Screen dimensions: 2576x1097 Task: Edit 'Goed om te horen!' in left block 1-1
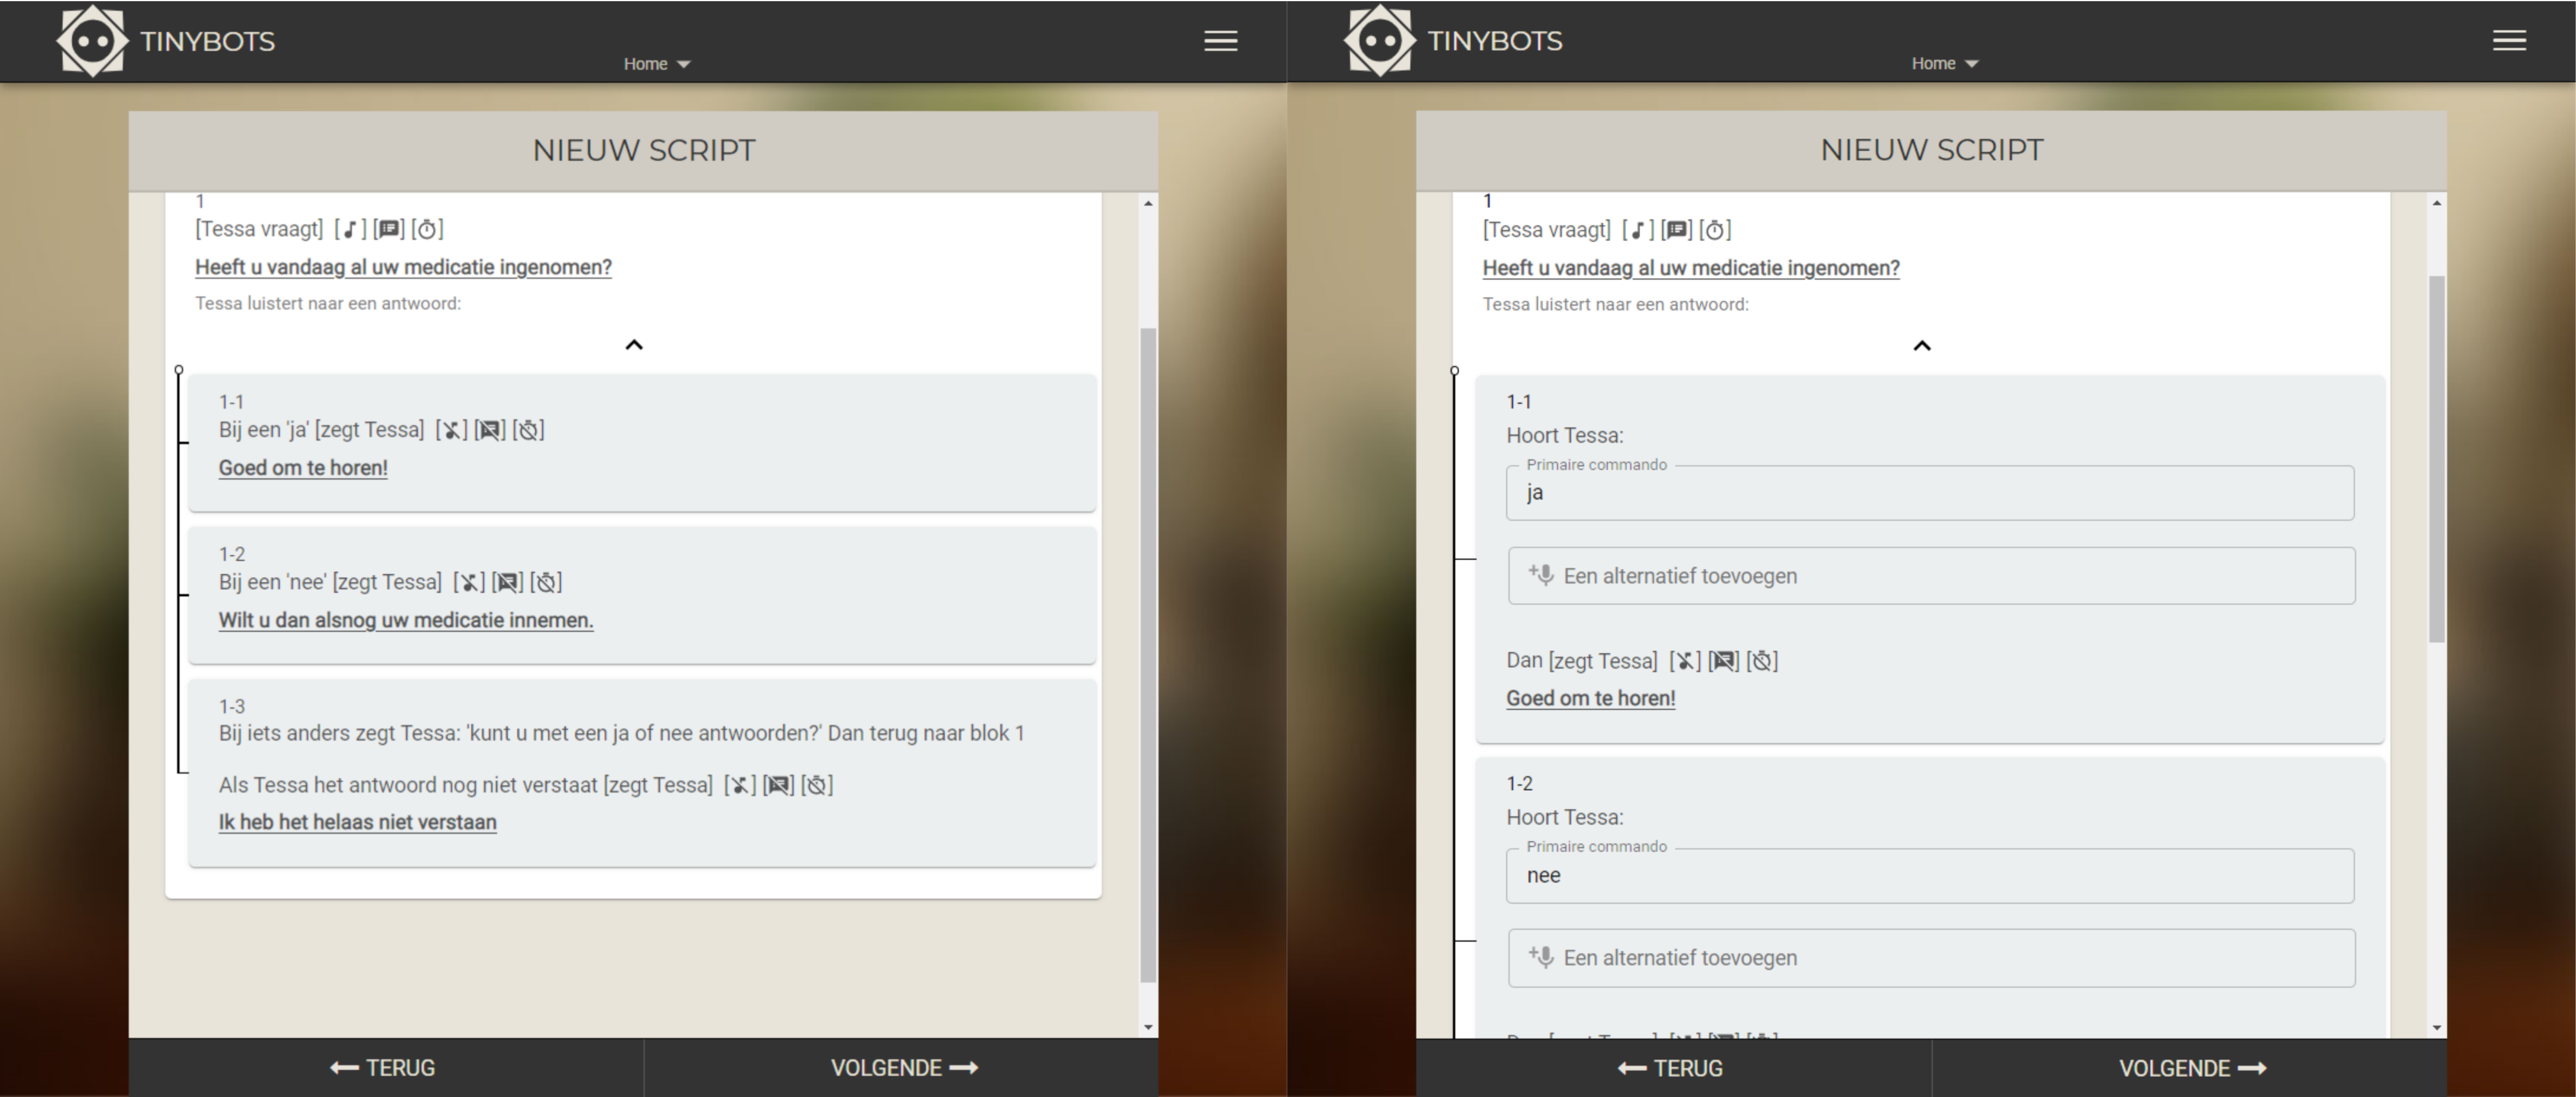tap(303, 468)
